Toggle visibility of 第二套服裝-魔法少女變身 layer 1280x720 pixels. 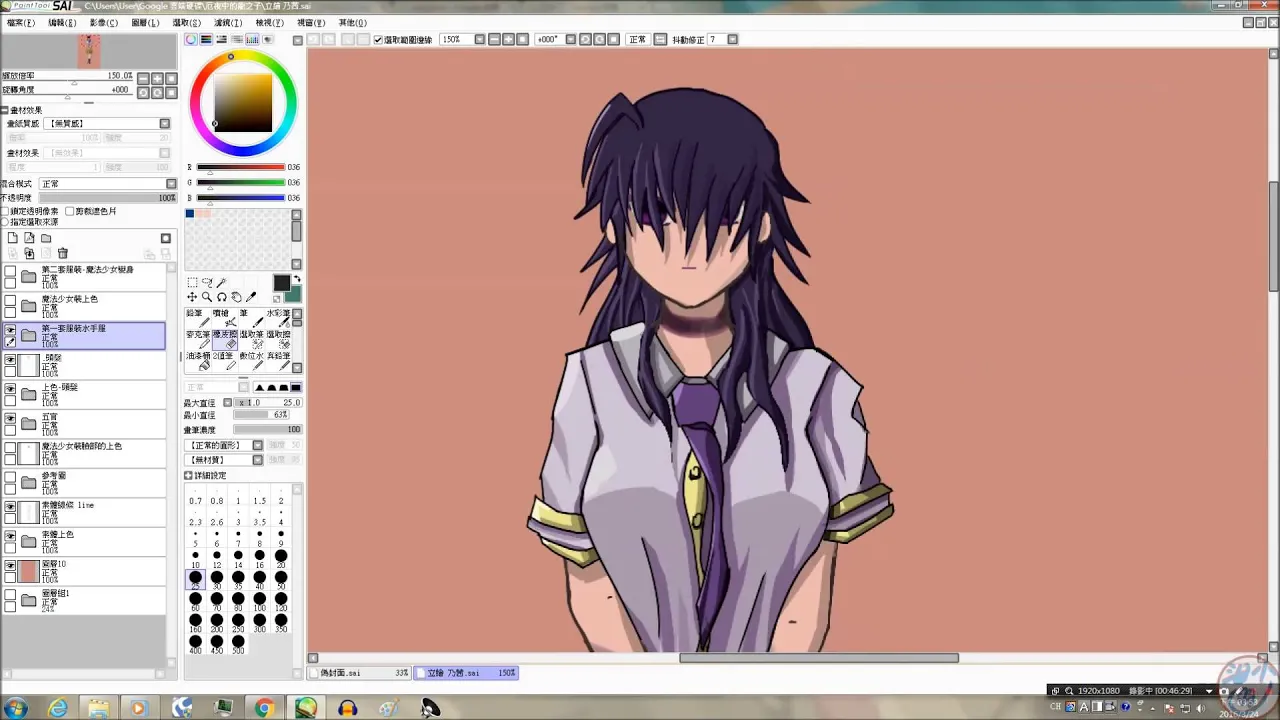(x=10, y=273)
